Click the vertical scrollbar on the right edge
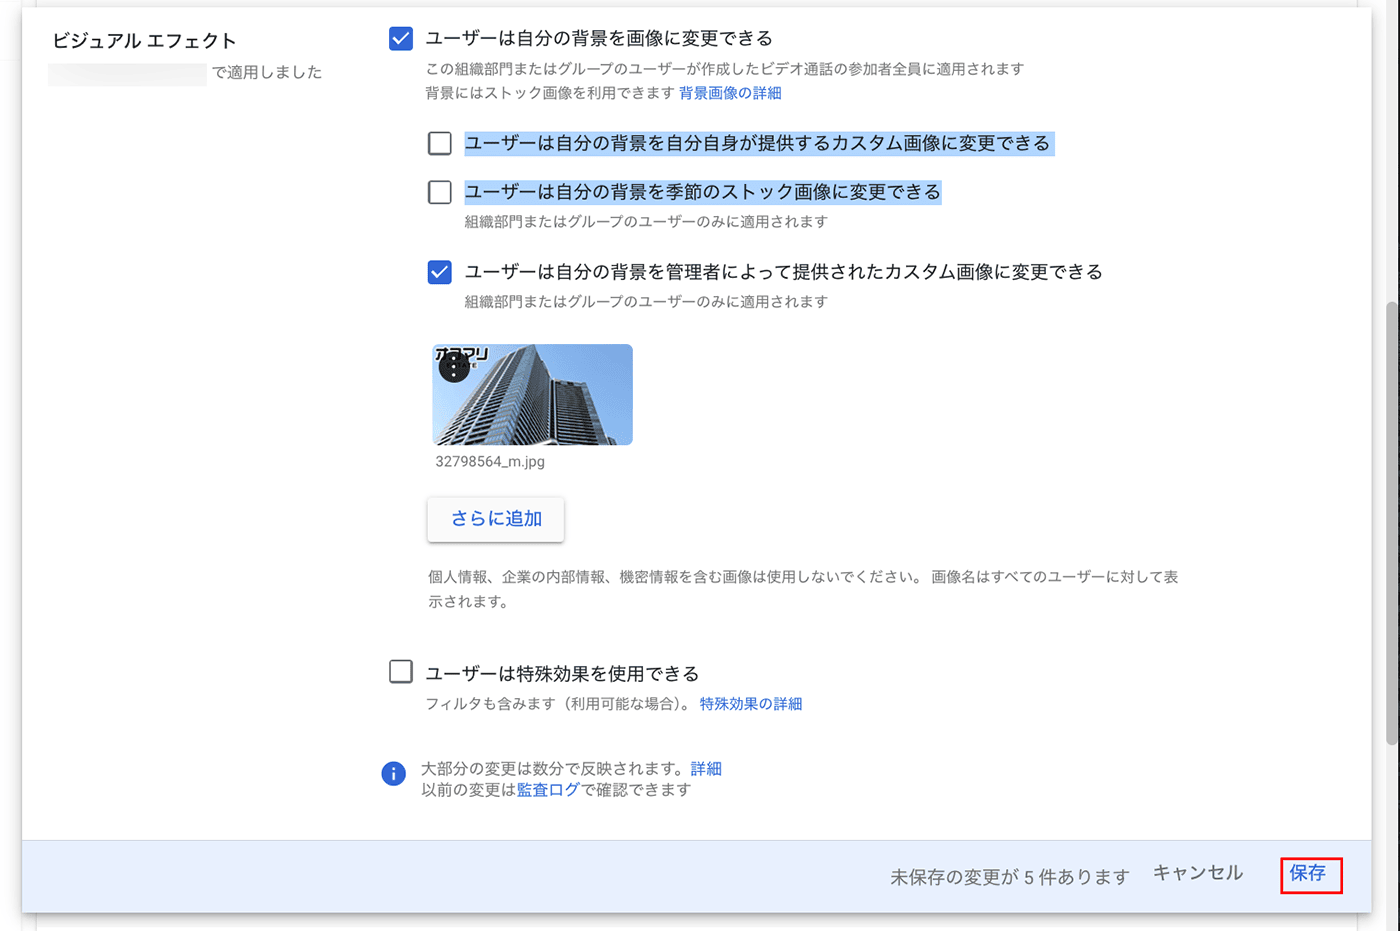Screen dimensions: 1400x931 [x=1391, y=520]
